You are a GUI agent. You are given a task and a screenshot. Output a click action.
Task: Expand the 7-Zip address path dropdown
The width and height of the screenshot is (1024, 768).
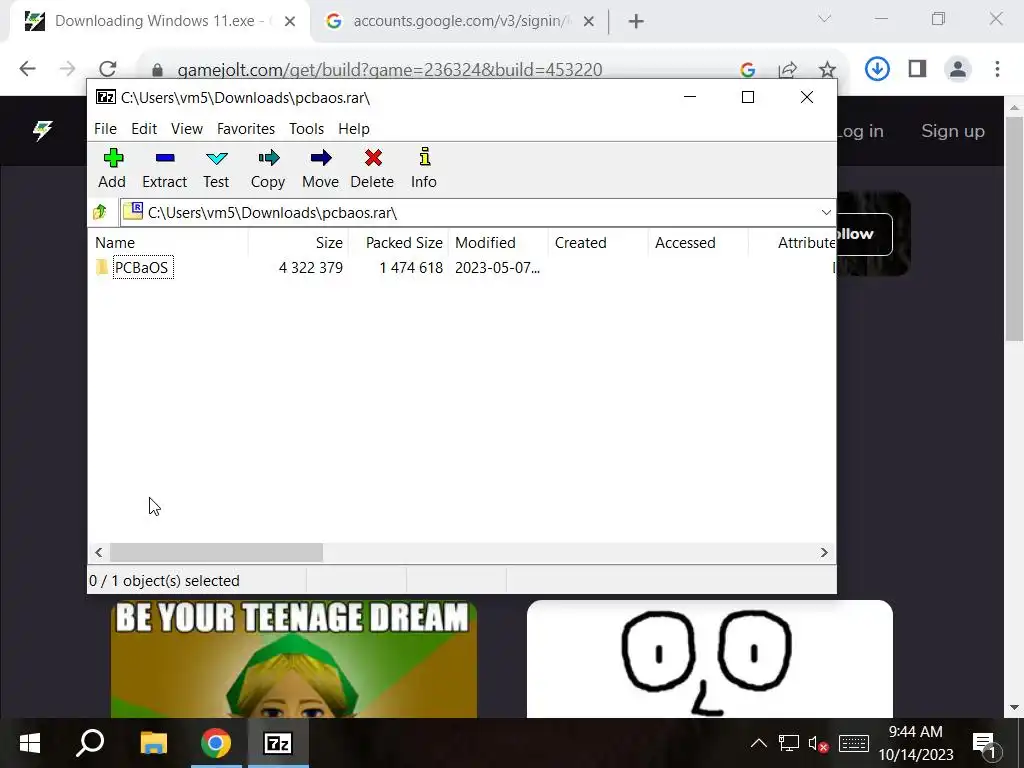[x=826, y=212]
